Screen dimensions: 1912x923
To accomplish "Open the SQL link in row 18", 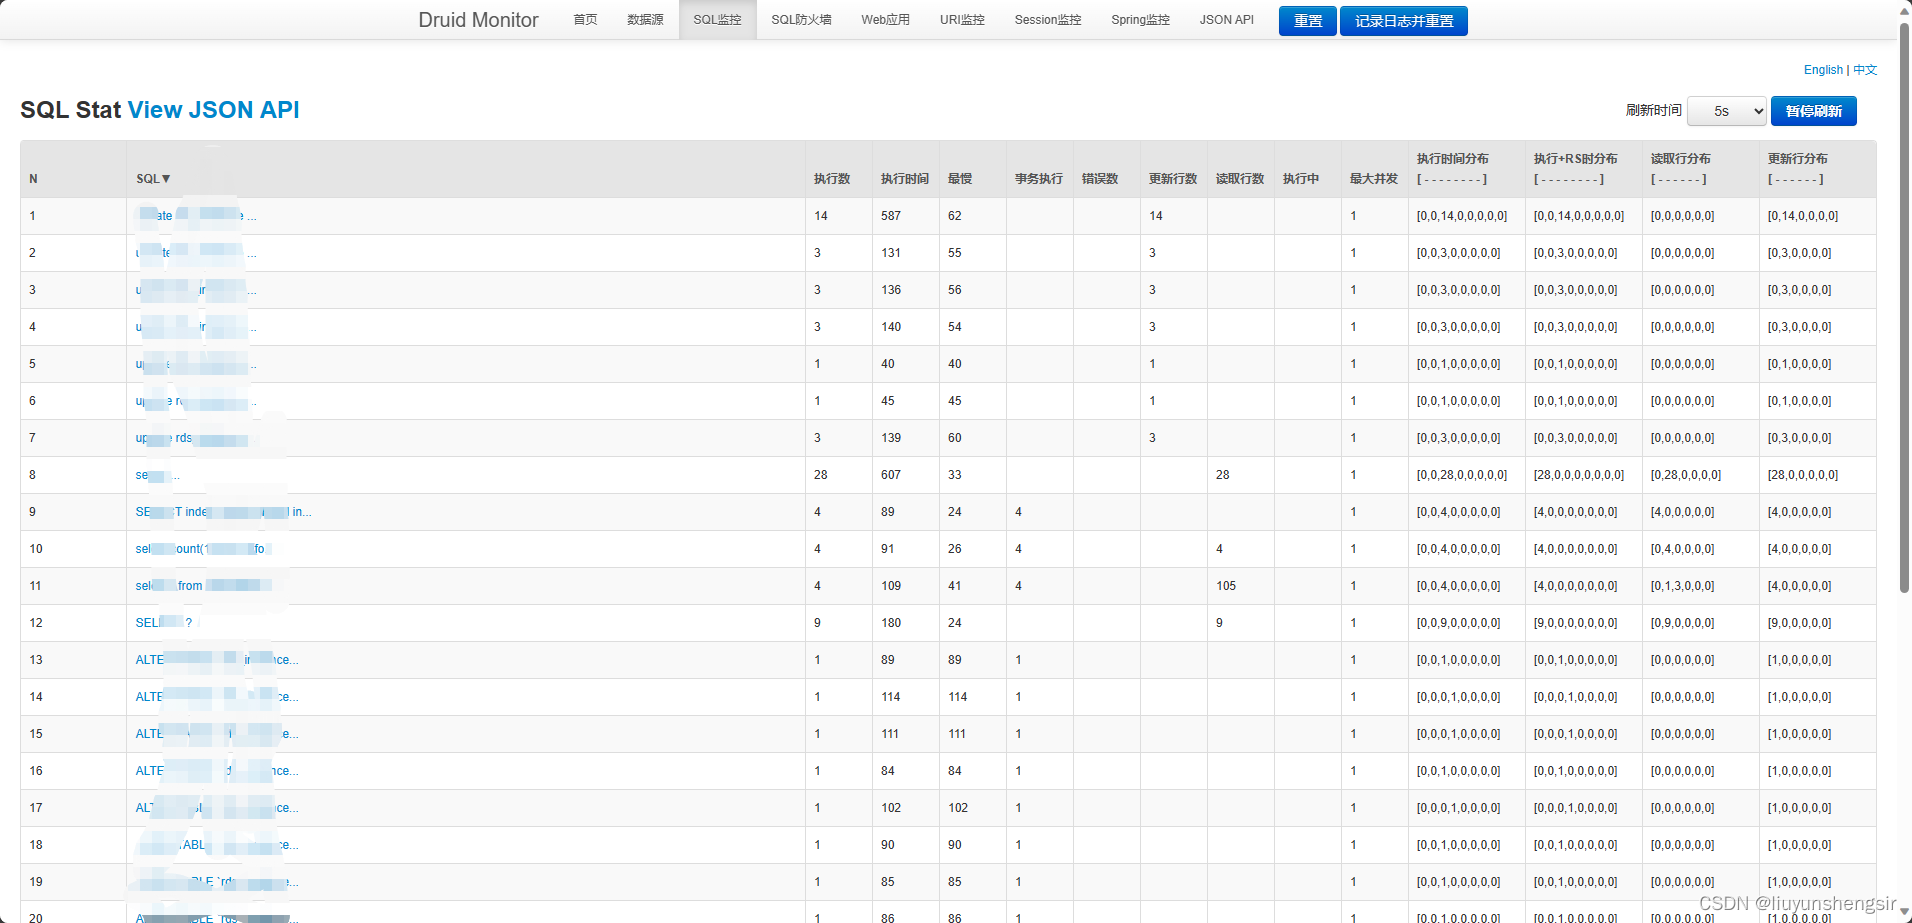I will (x=217, y=845).
